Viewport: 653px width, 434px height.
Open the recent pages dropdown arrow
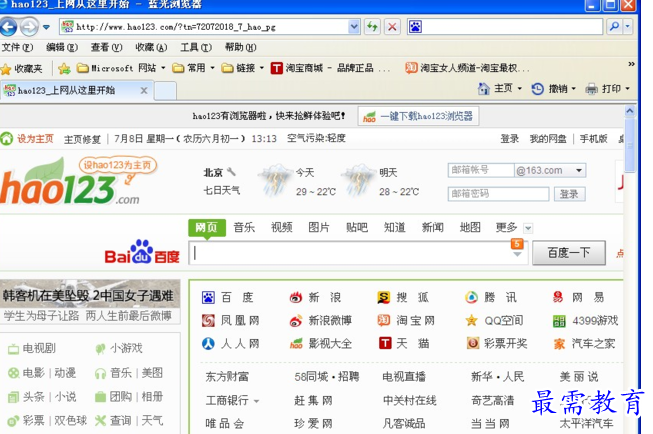tap(46, 27)
